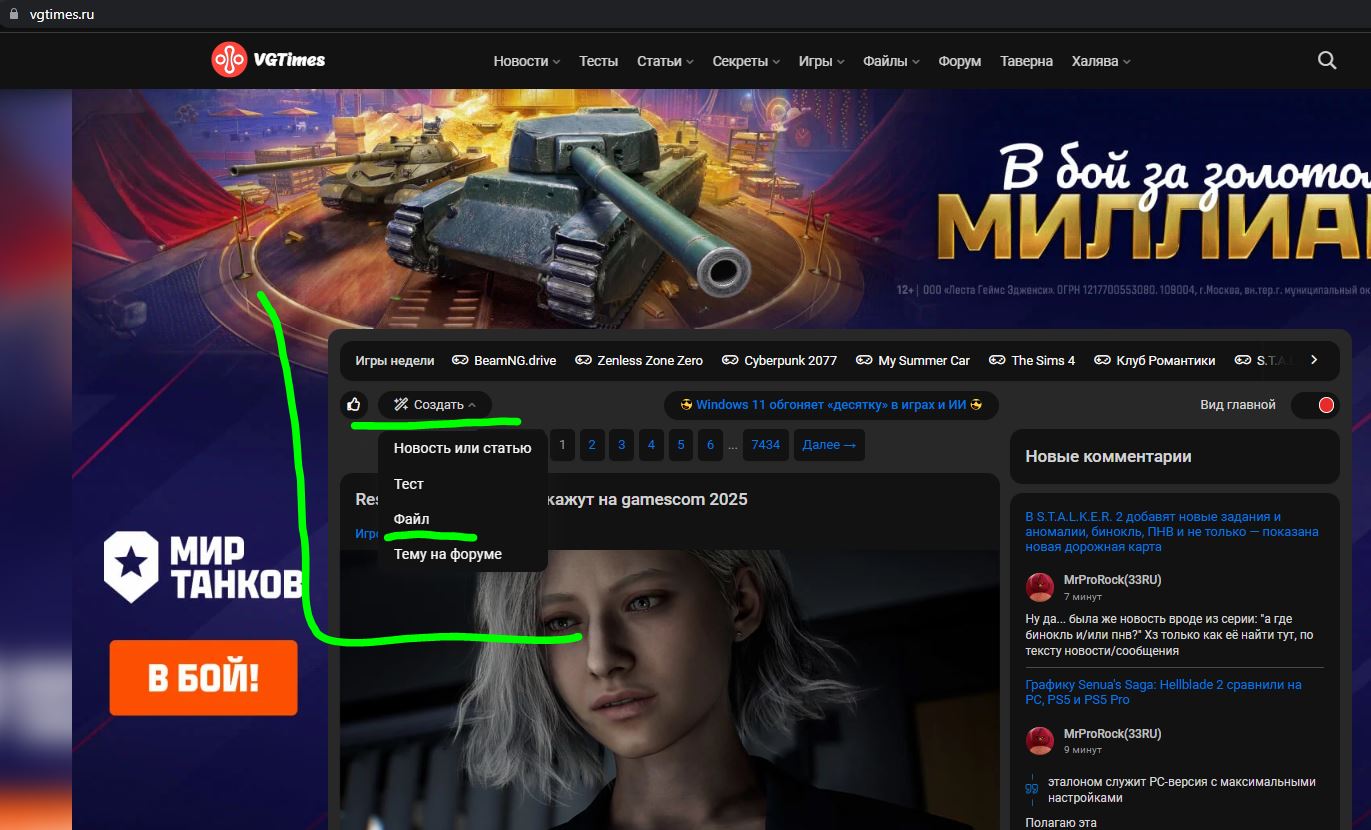Image resolution: width=1371 pixels, height=830 pixels.
Task: Click the orange В БОЙ! banner button
Action: point(203,678)
